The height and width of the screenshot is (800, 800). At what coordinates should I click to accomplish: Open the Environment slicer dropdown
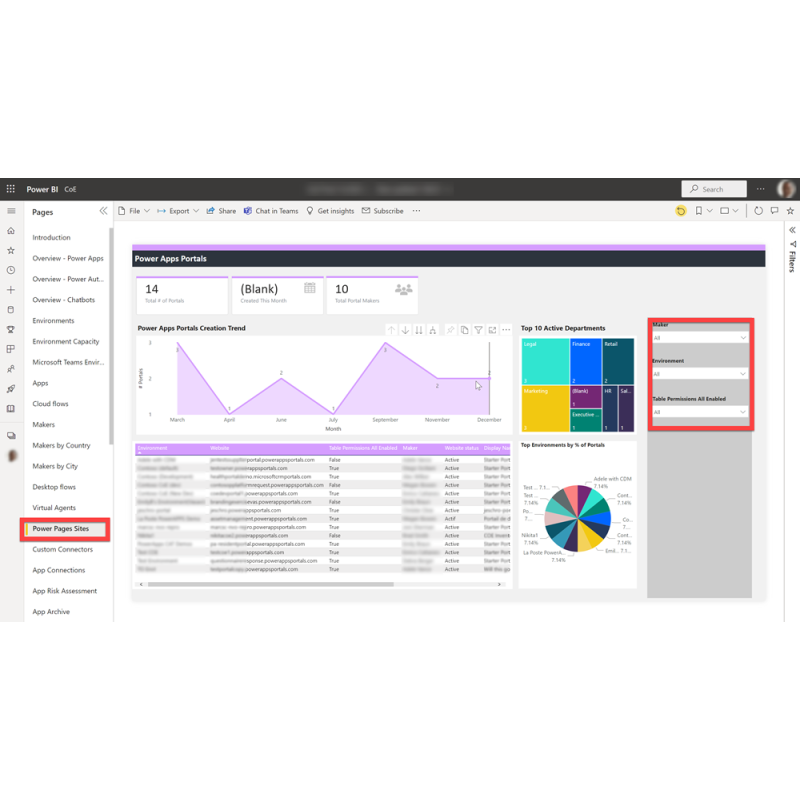point(700,374)
